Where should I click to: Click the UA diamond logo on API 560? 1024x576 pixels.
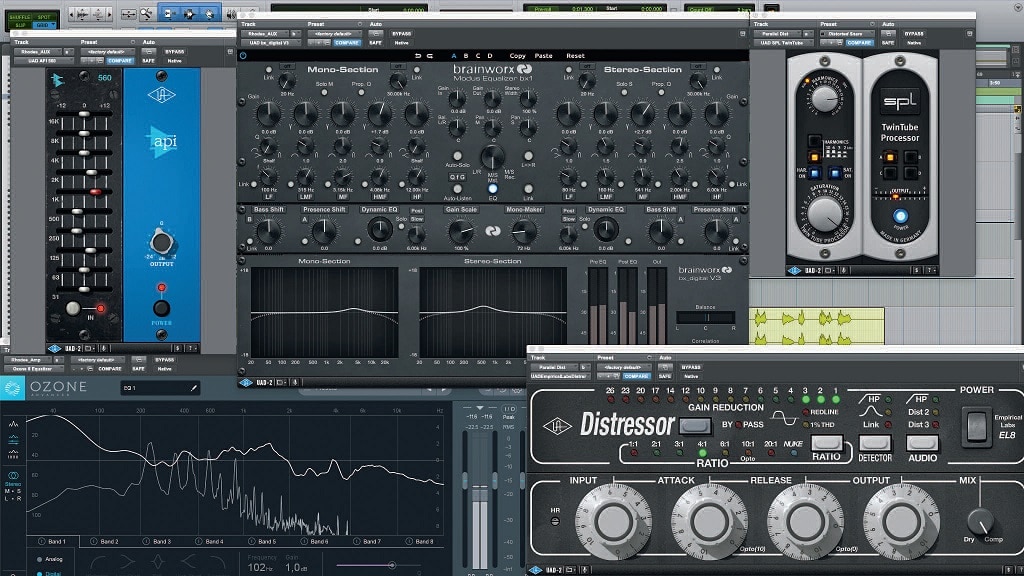(x=161, y=95)
